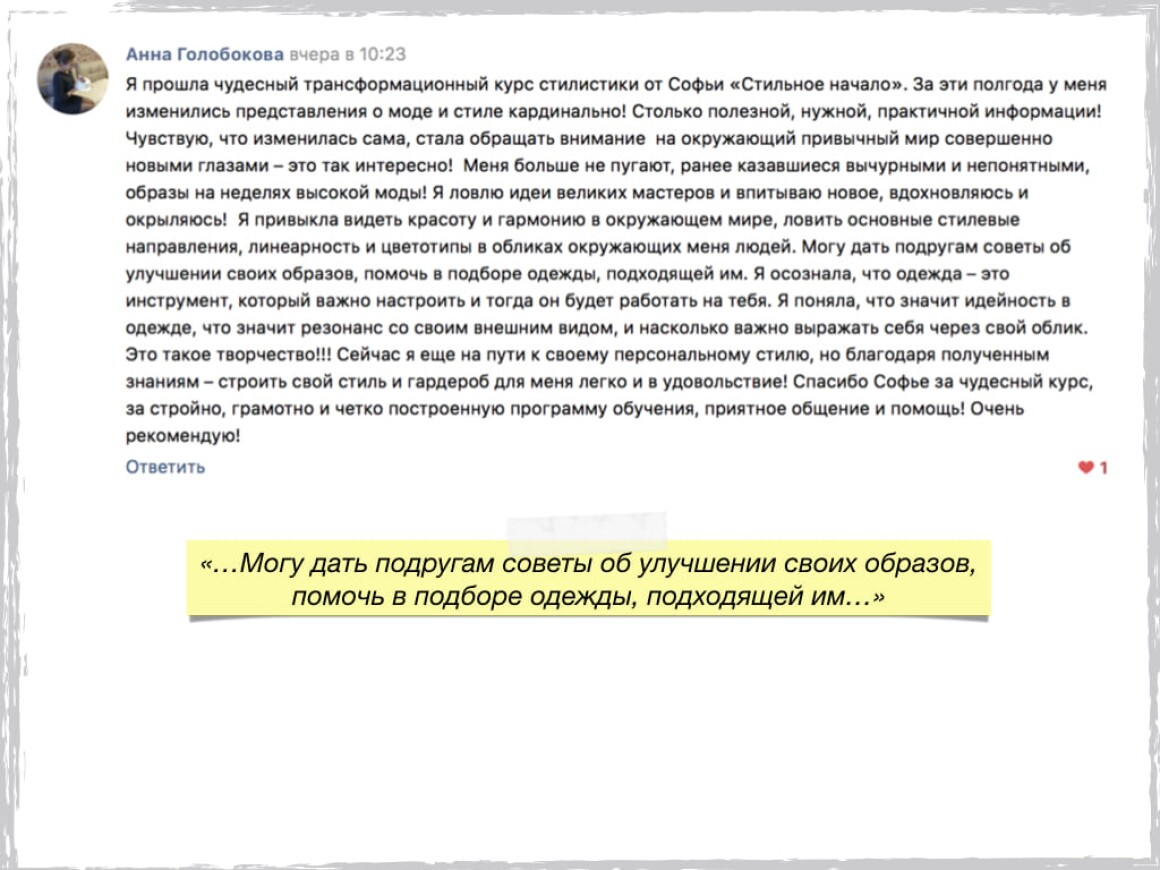The width and height of the screenshot is (1160, 870).
Task: Click the like count 1
Action: coord(1103,468)
